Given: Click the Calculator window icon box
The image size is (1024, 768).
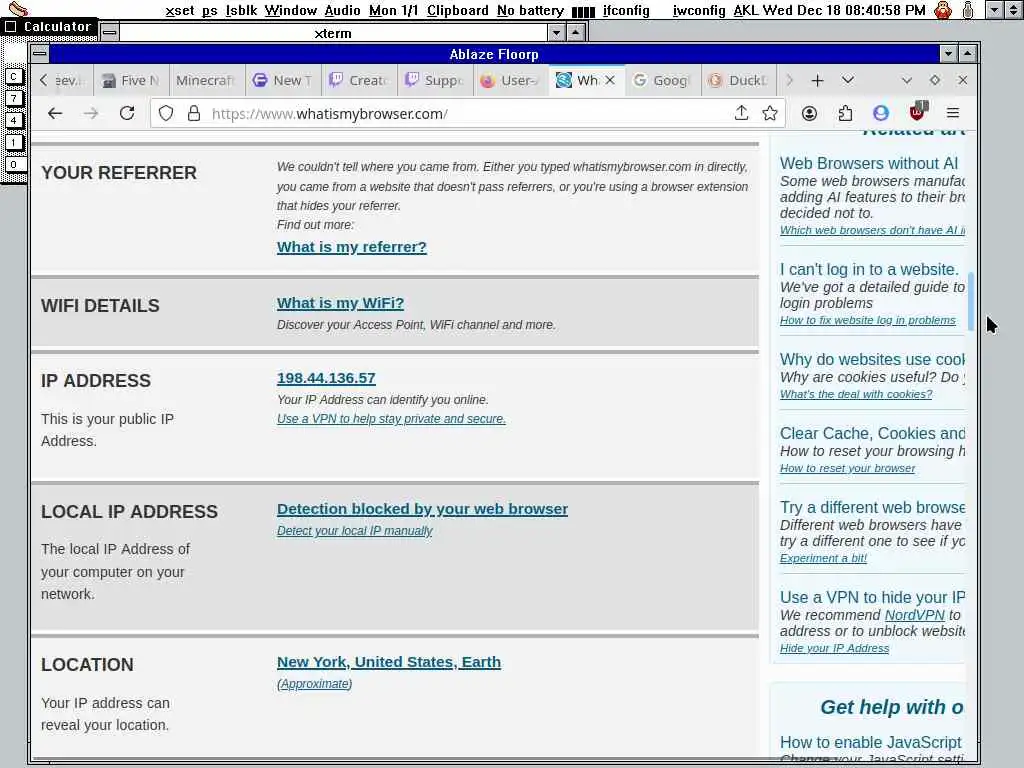Looking at the screenshot, I should [10, 27].
